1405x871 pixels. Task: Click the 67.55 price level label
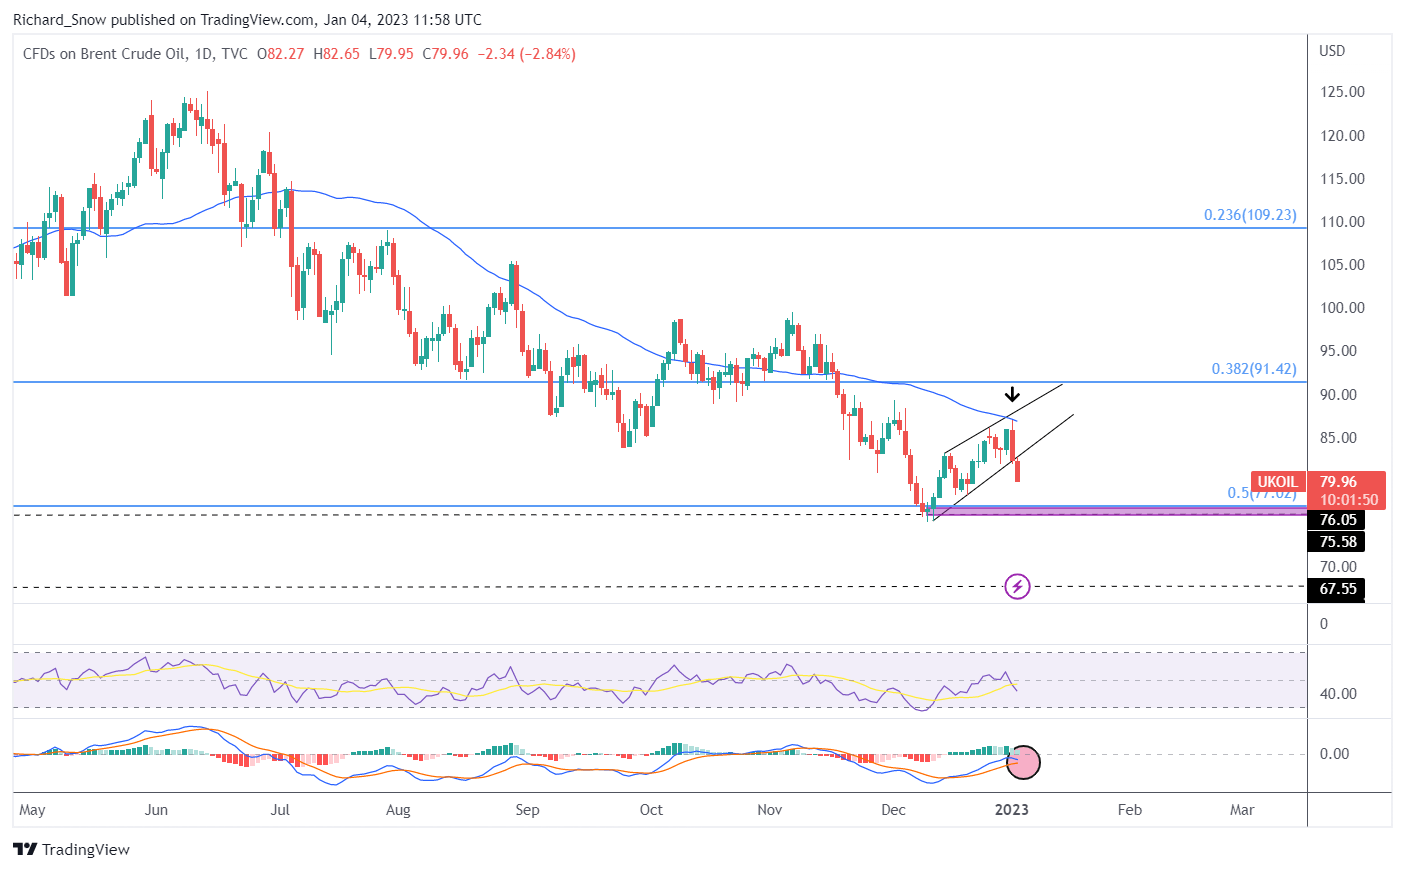pos(1336,589)
